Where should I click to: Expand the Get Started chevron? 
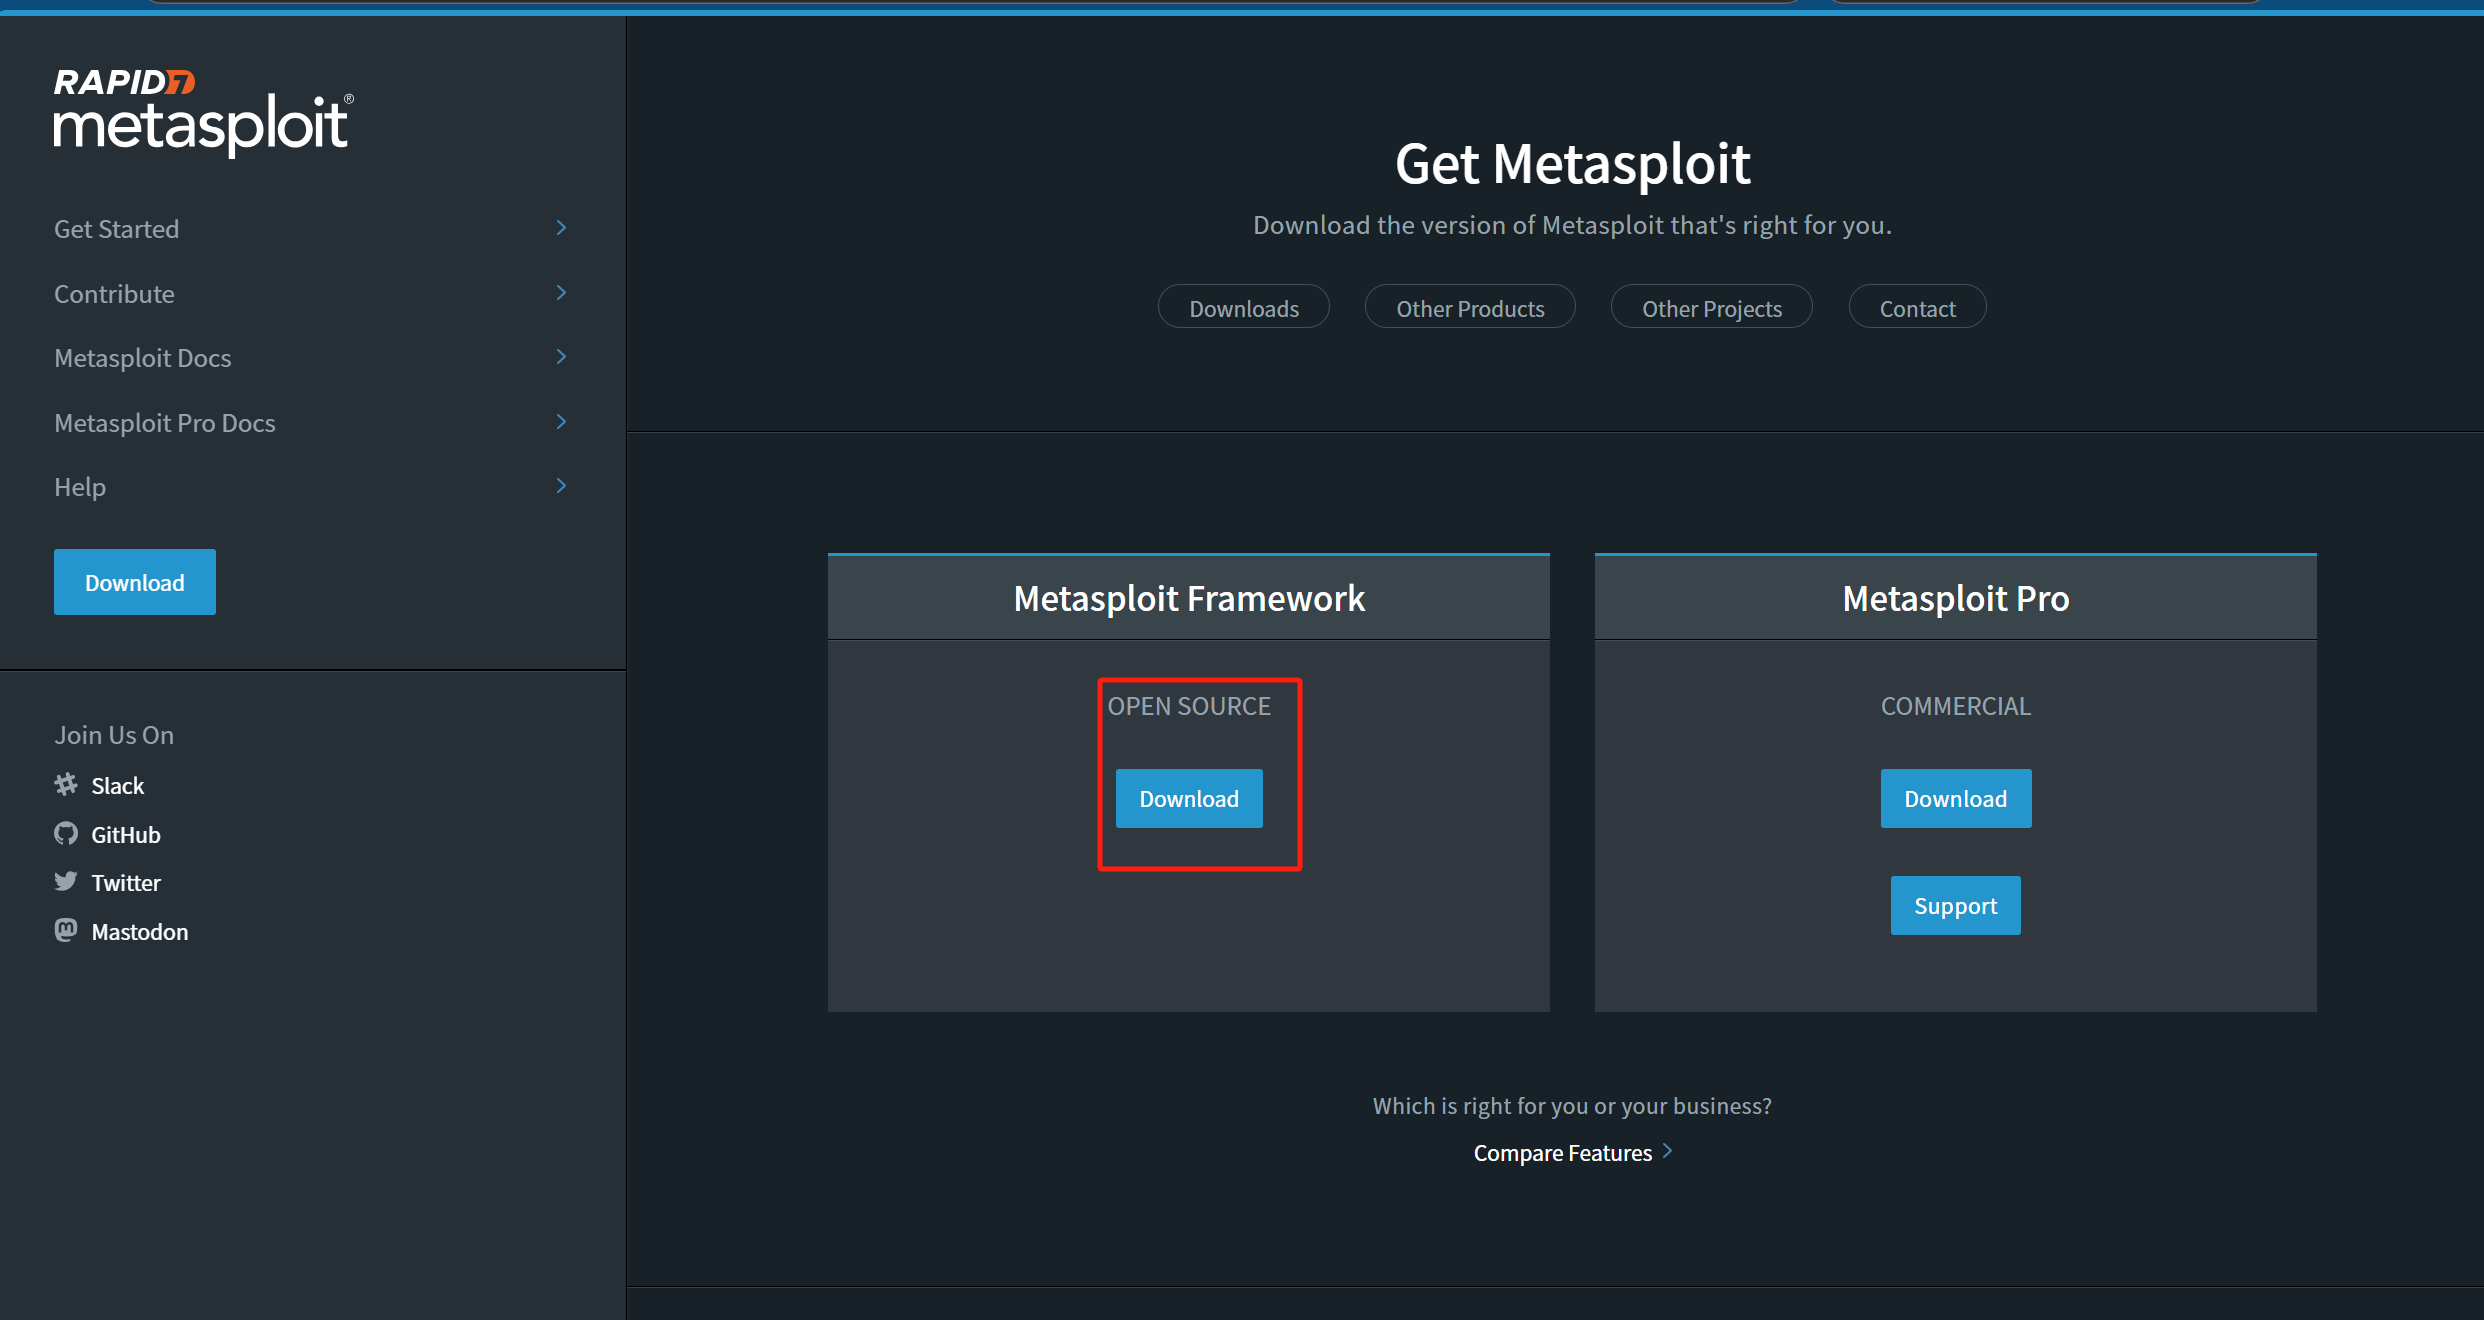(x=561, y=228)
